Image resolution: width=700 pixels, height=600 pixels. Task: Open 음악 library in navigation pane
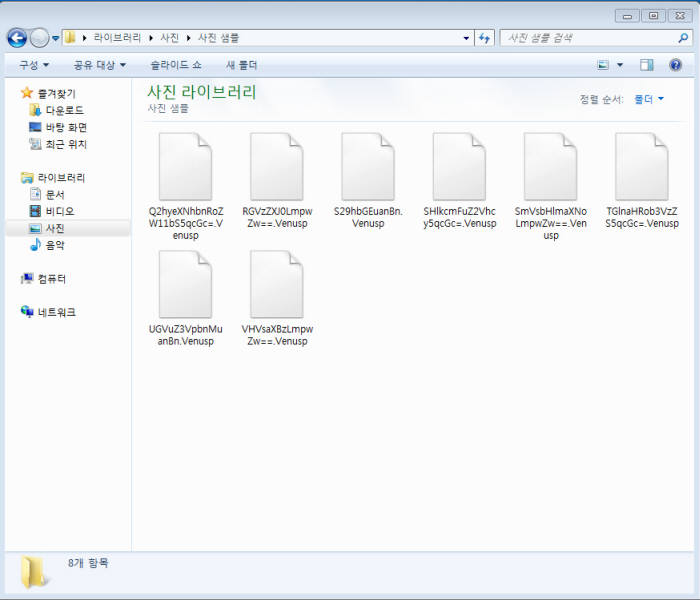55,245
